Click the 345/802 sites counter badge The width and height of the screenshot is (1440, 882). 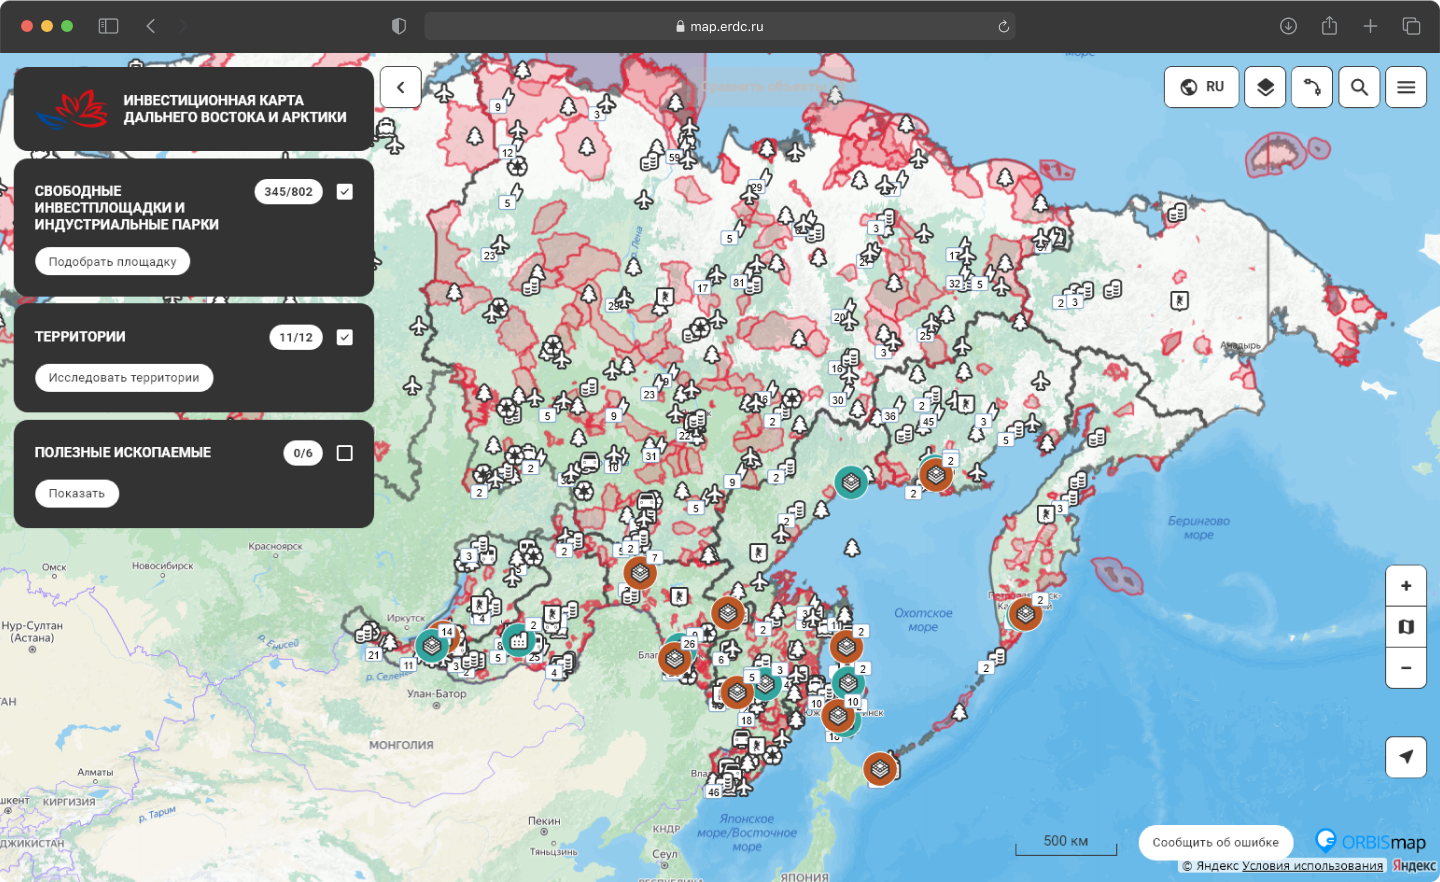(289, 192)
